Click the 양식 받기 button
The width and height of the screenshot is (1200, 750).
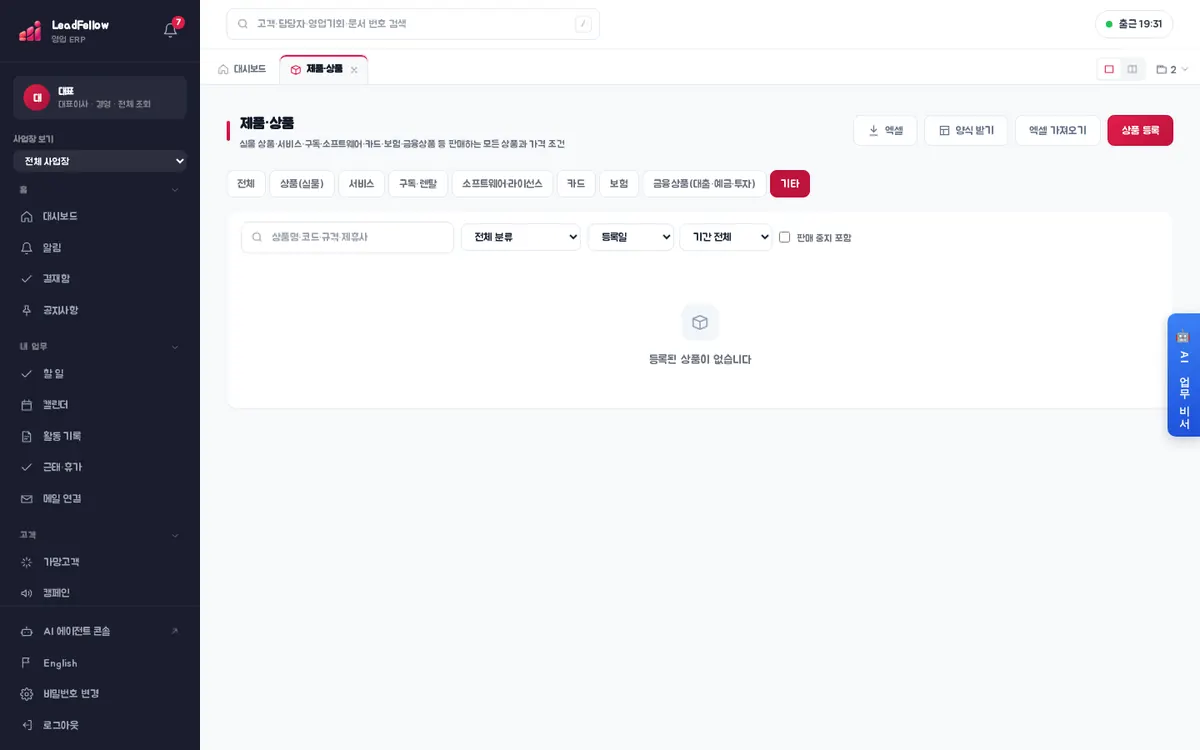point(966,130)
